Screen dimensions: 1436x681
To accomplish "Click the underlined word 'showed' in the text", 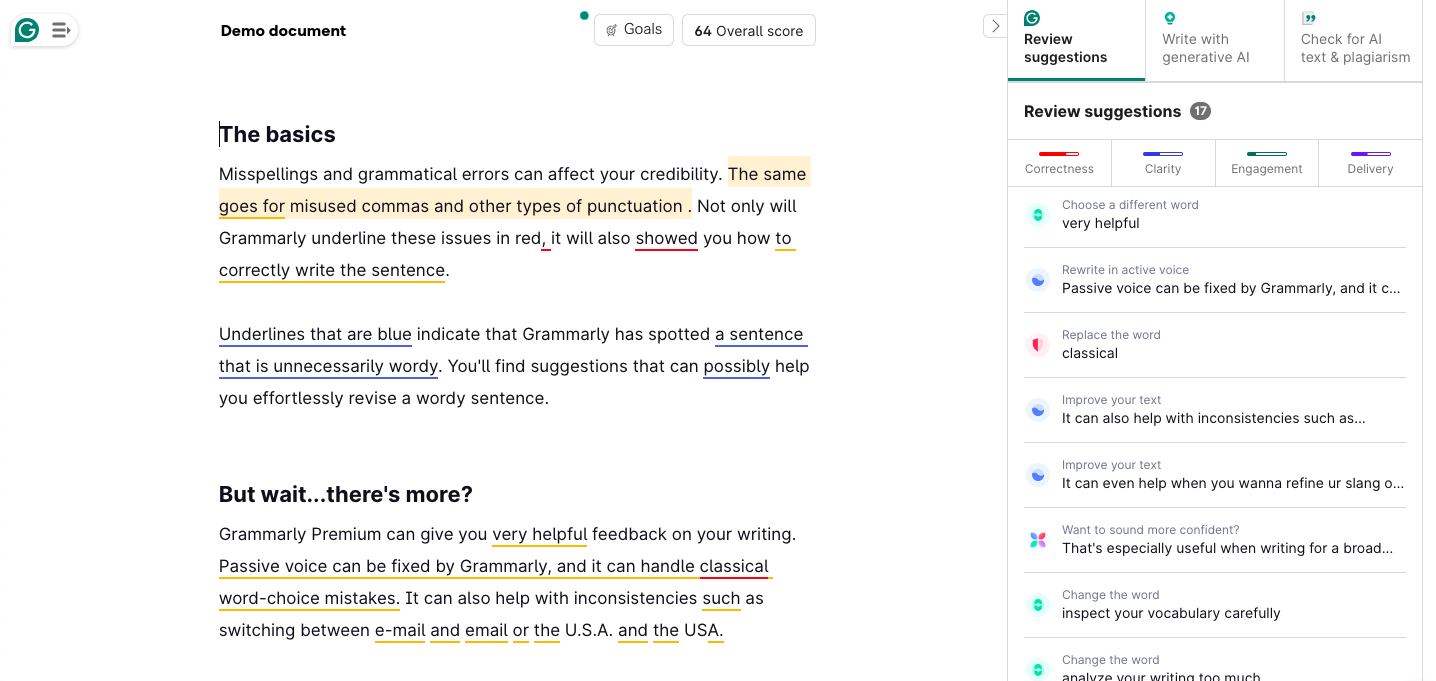I will (666, 238).
